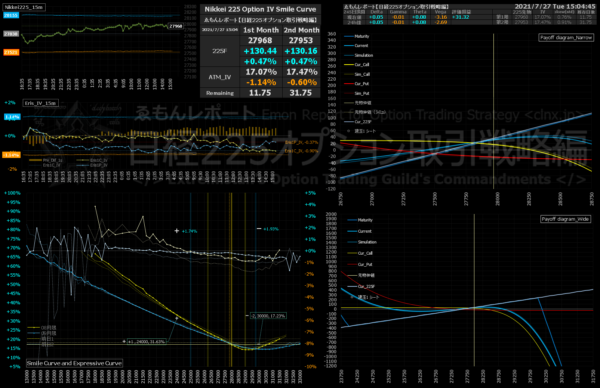Image resolution: width=600 pixels, height=388 pixels.
Task: Click the Maturity legend entry in wide payoff
Action: [360, 220]
